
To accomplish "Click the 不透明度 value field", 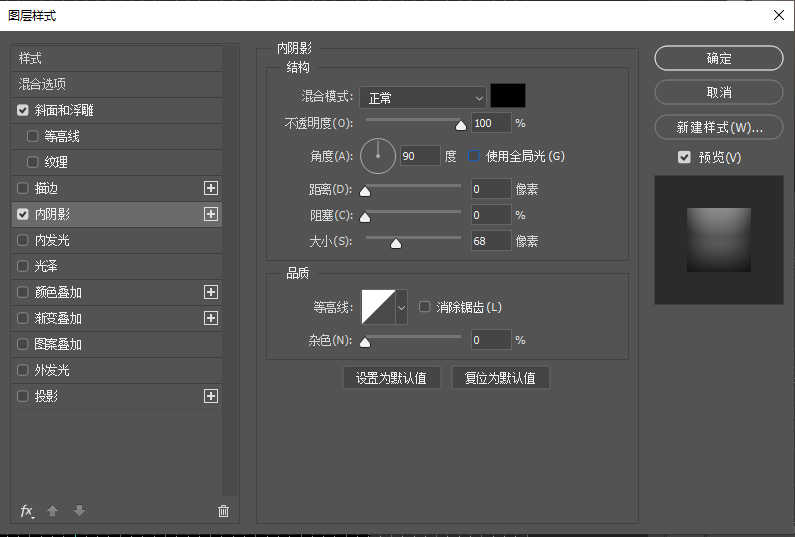I will 491,123.
